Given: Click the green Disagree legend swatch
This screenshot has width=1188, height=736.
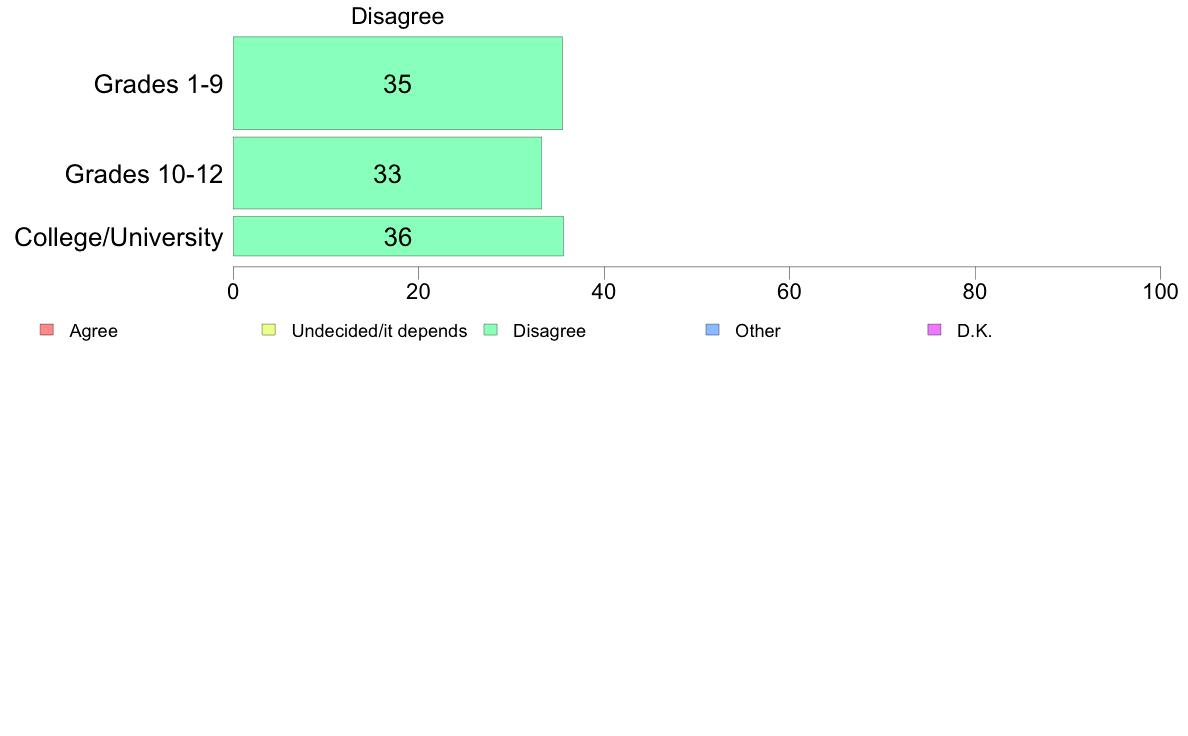Looking at the screenshot, I should [x=491, y=330].
